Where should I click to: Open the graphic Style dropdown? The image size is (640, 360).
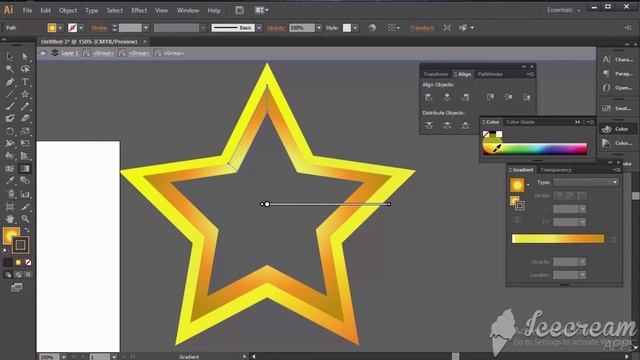pyautogui.click(x=355, y=28)
